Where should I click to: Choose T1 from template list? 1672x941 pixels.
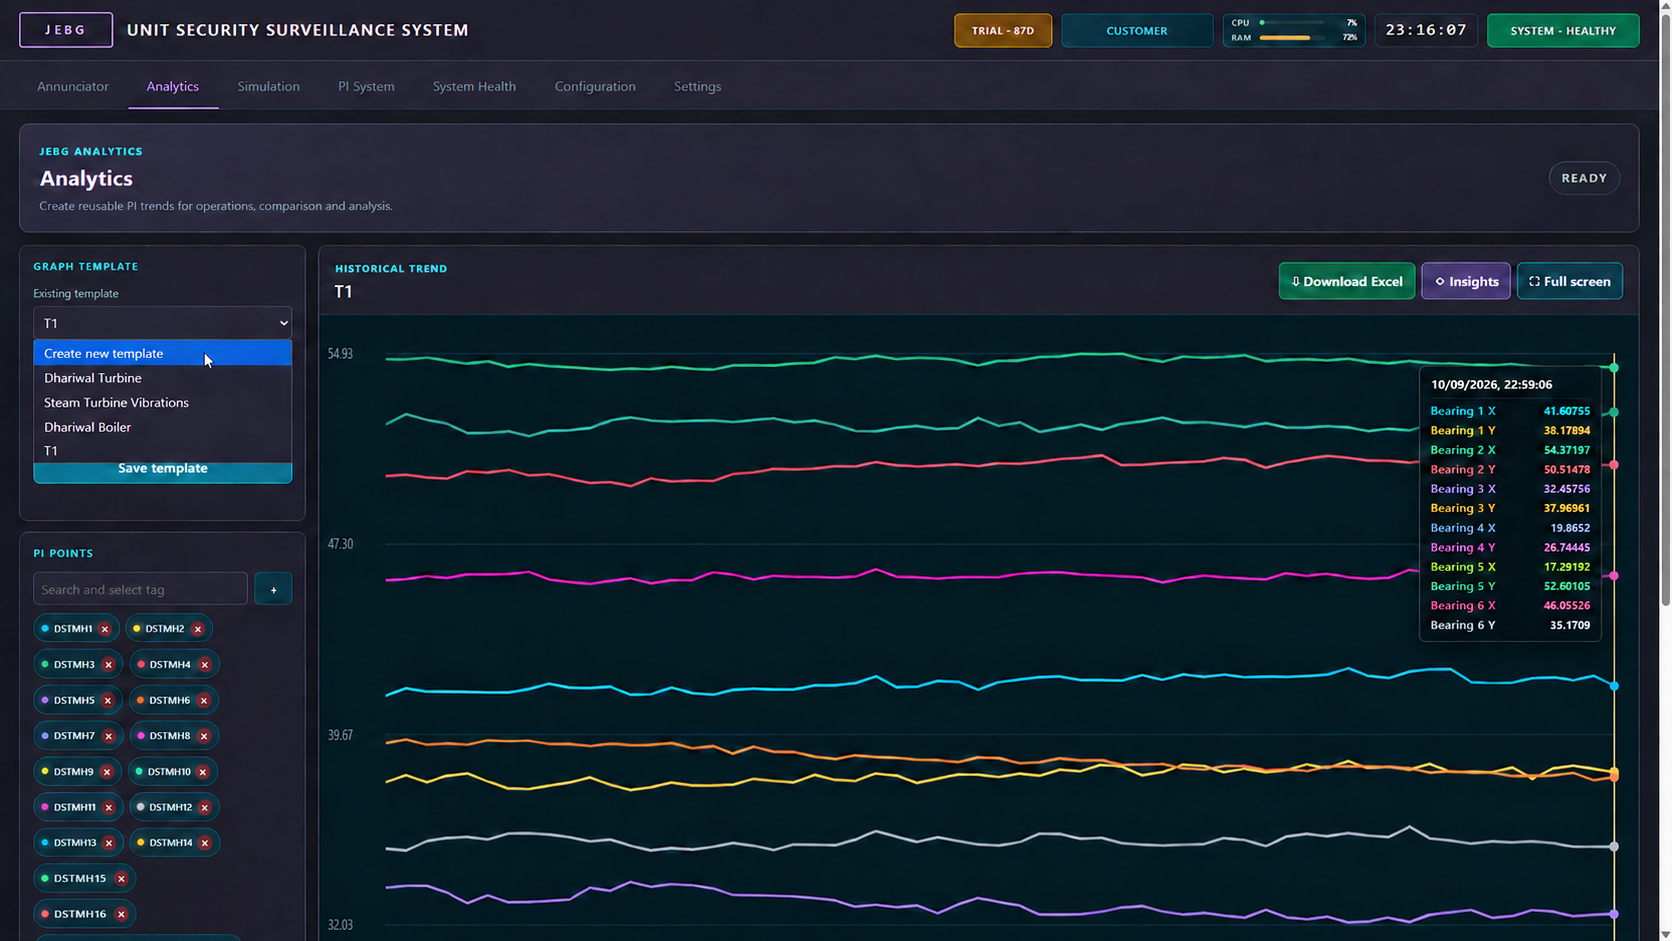point(163,451)
